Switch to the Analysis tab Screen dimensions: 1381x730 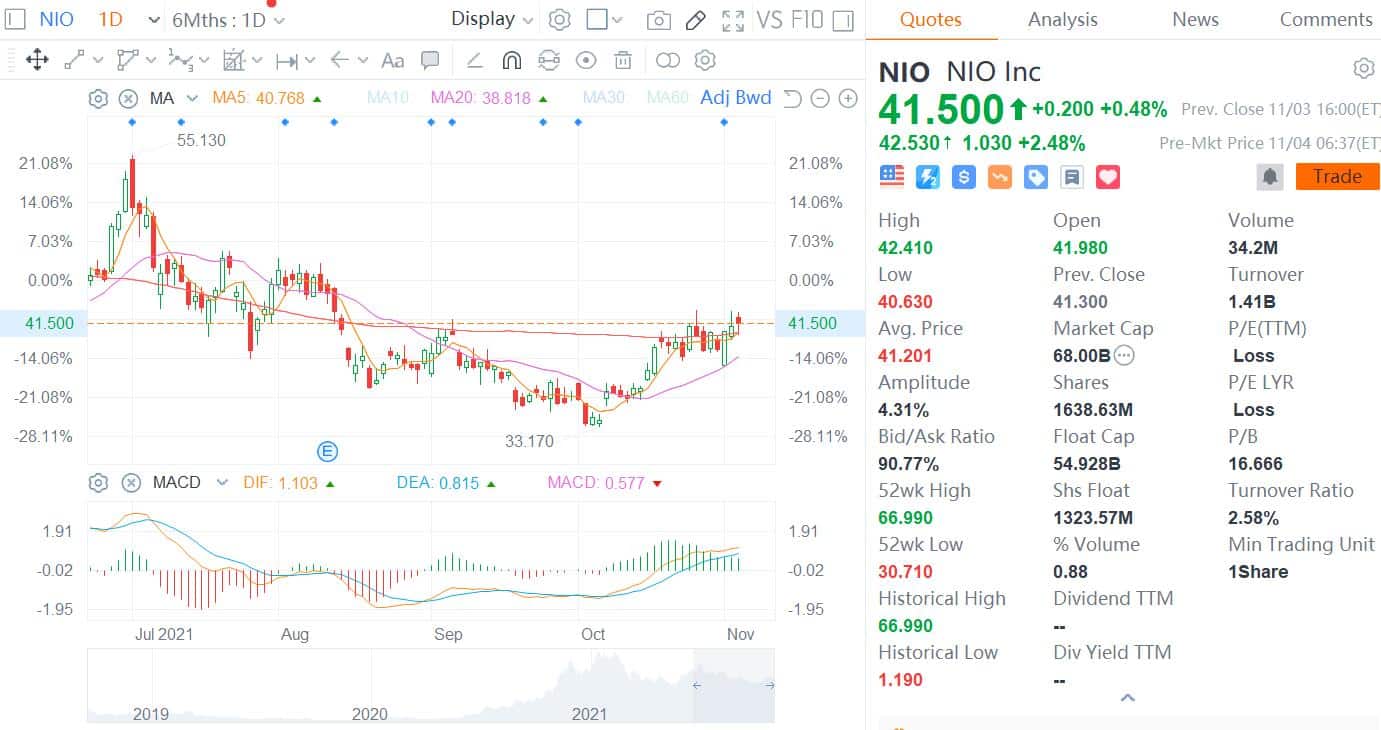(1062, 18)
